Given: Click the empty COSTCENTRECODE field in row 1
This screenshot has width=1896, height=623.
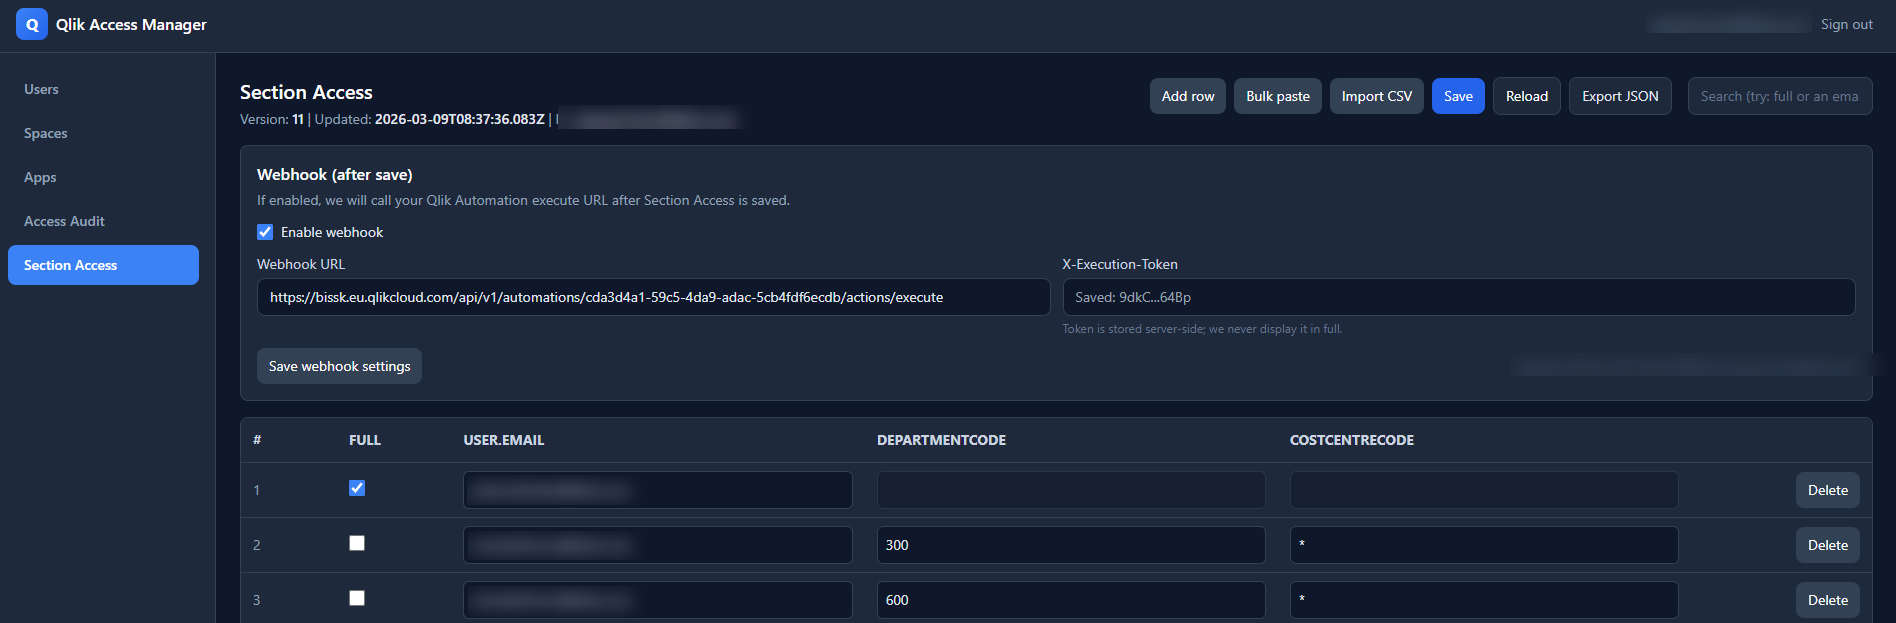Looking at the screenshot, I should pos(1484,490).
